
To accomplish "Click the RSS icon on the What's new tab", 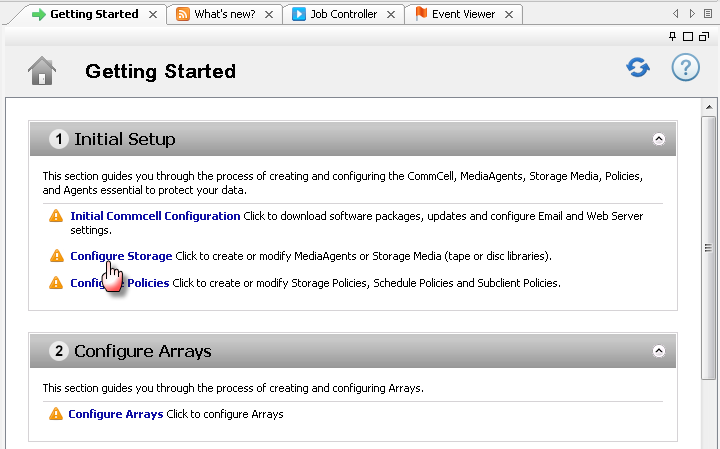I will point(183,14).
